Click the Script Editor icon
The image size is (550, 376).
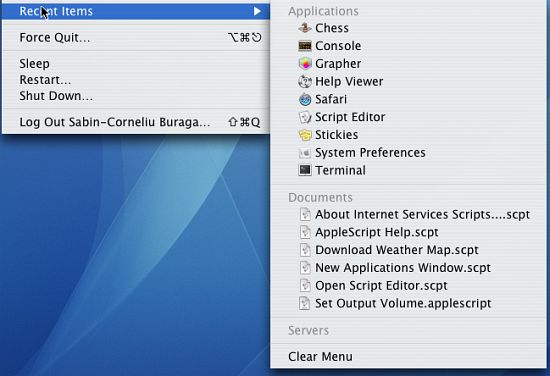(x=305, y=117)
